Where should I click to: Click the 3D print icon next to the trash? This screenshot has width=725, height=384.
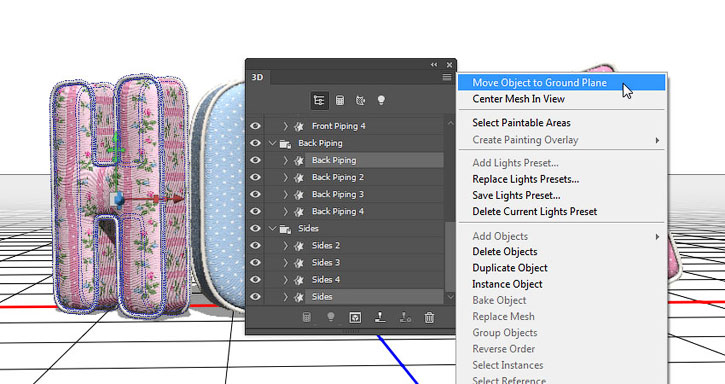[405, 317]
